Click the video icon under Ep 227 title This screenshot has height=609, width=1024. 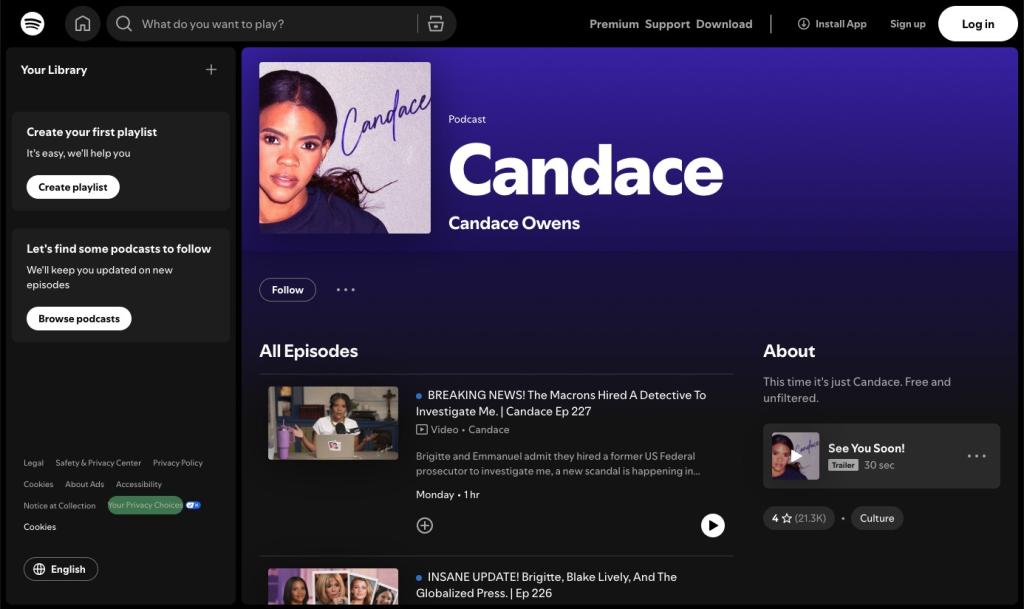pos(422,429)
